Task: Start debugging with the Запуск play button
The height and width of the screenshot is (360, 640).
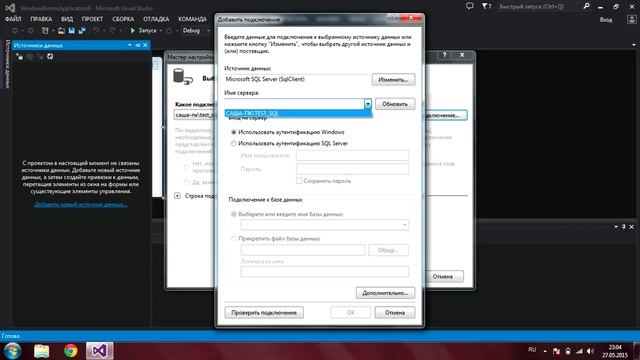Action: pyautogui.click(x=143, y=31)
